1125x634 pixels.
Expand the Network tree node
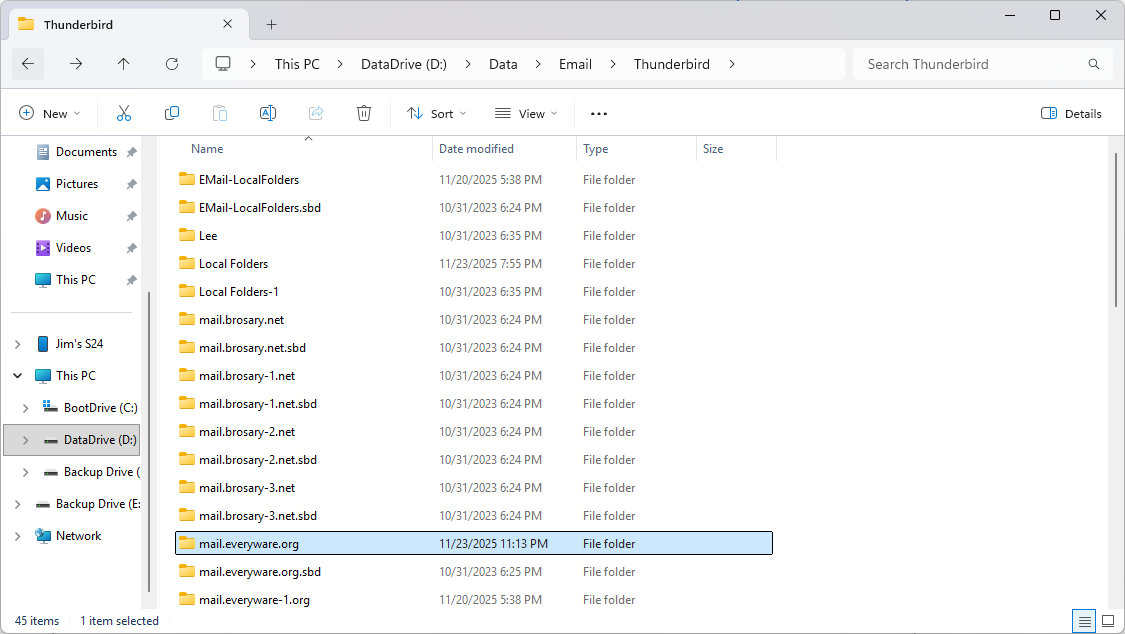point(18,536)
